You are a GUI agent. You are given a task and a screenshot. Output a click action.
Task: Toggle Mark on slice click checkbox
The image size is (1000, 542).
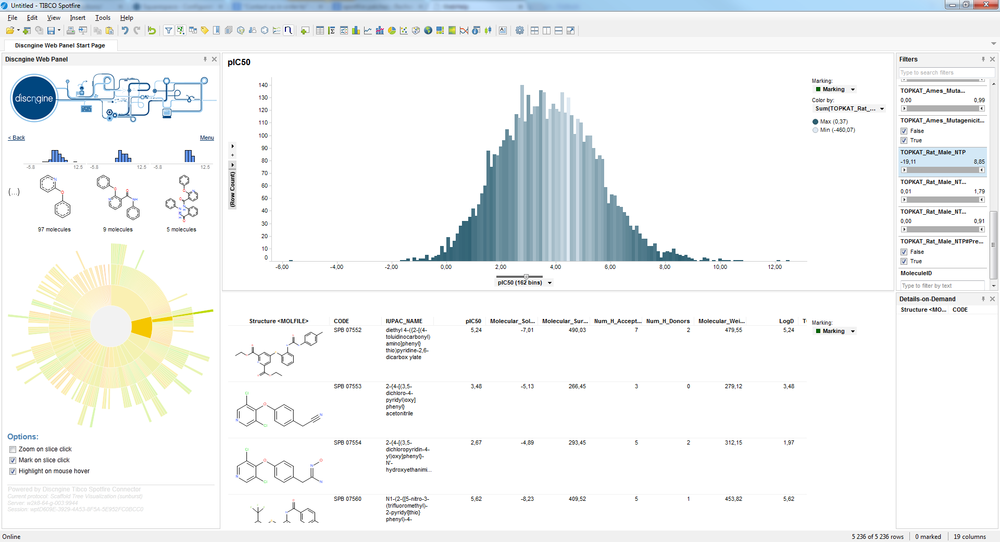[x=12, y=460]
